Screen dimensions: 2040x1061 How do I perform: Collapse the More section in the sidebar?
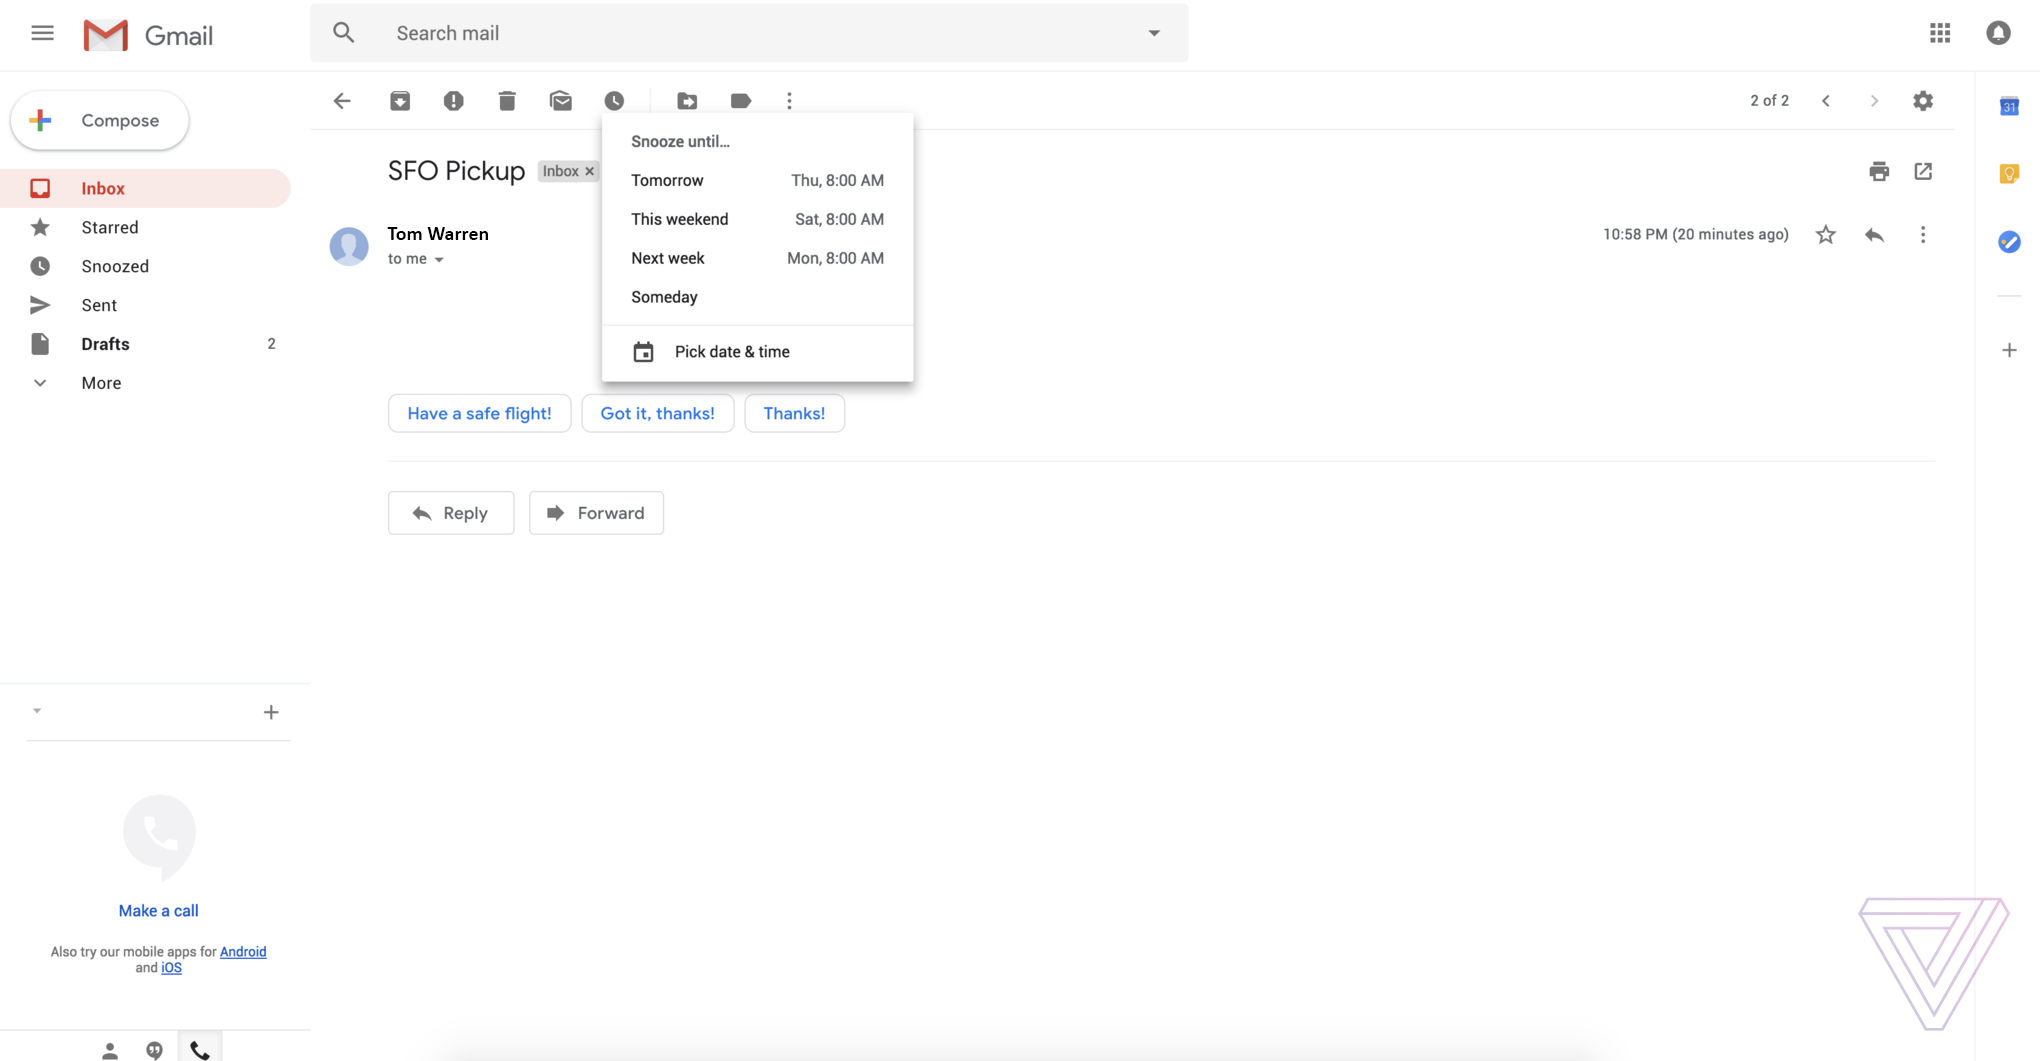tap(40, 383)
